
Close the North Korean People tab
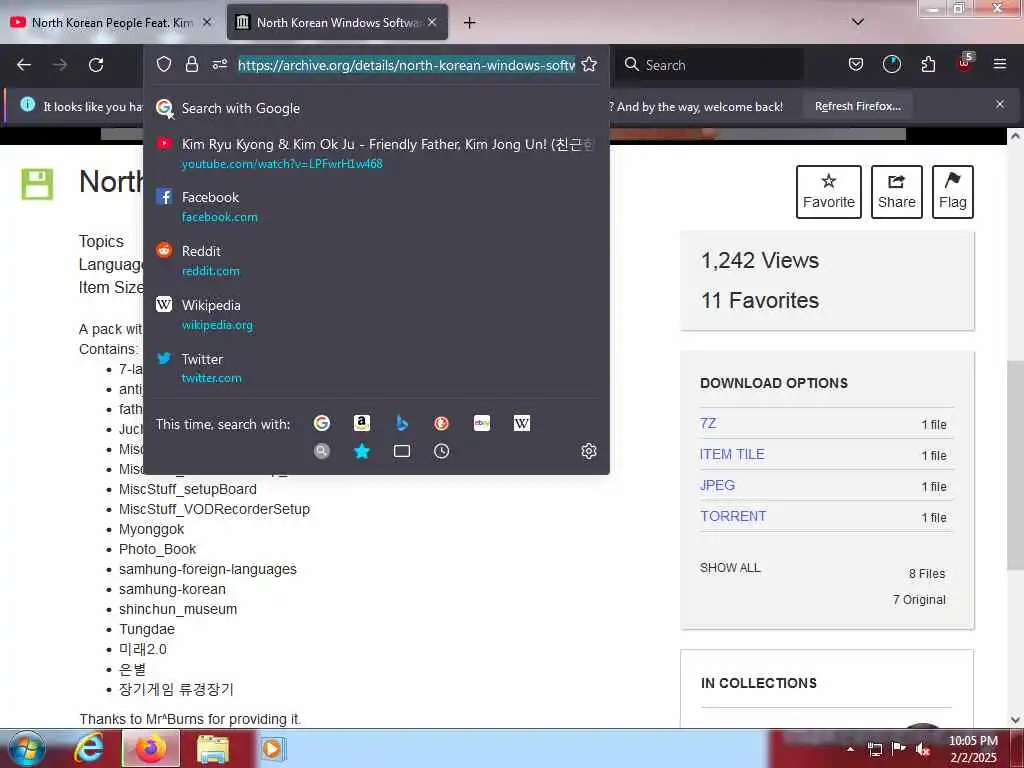[207, 22]
